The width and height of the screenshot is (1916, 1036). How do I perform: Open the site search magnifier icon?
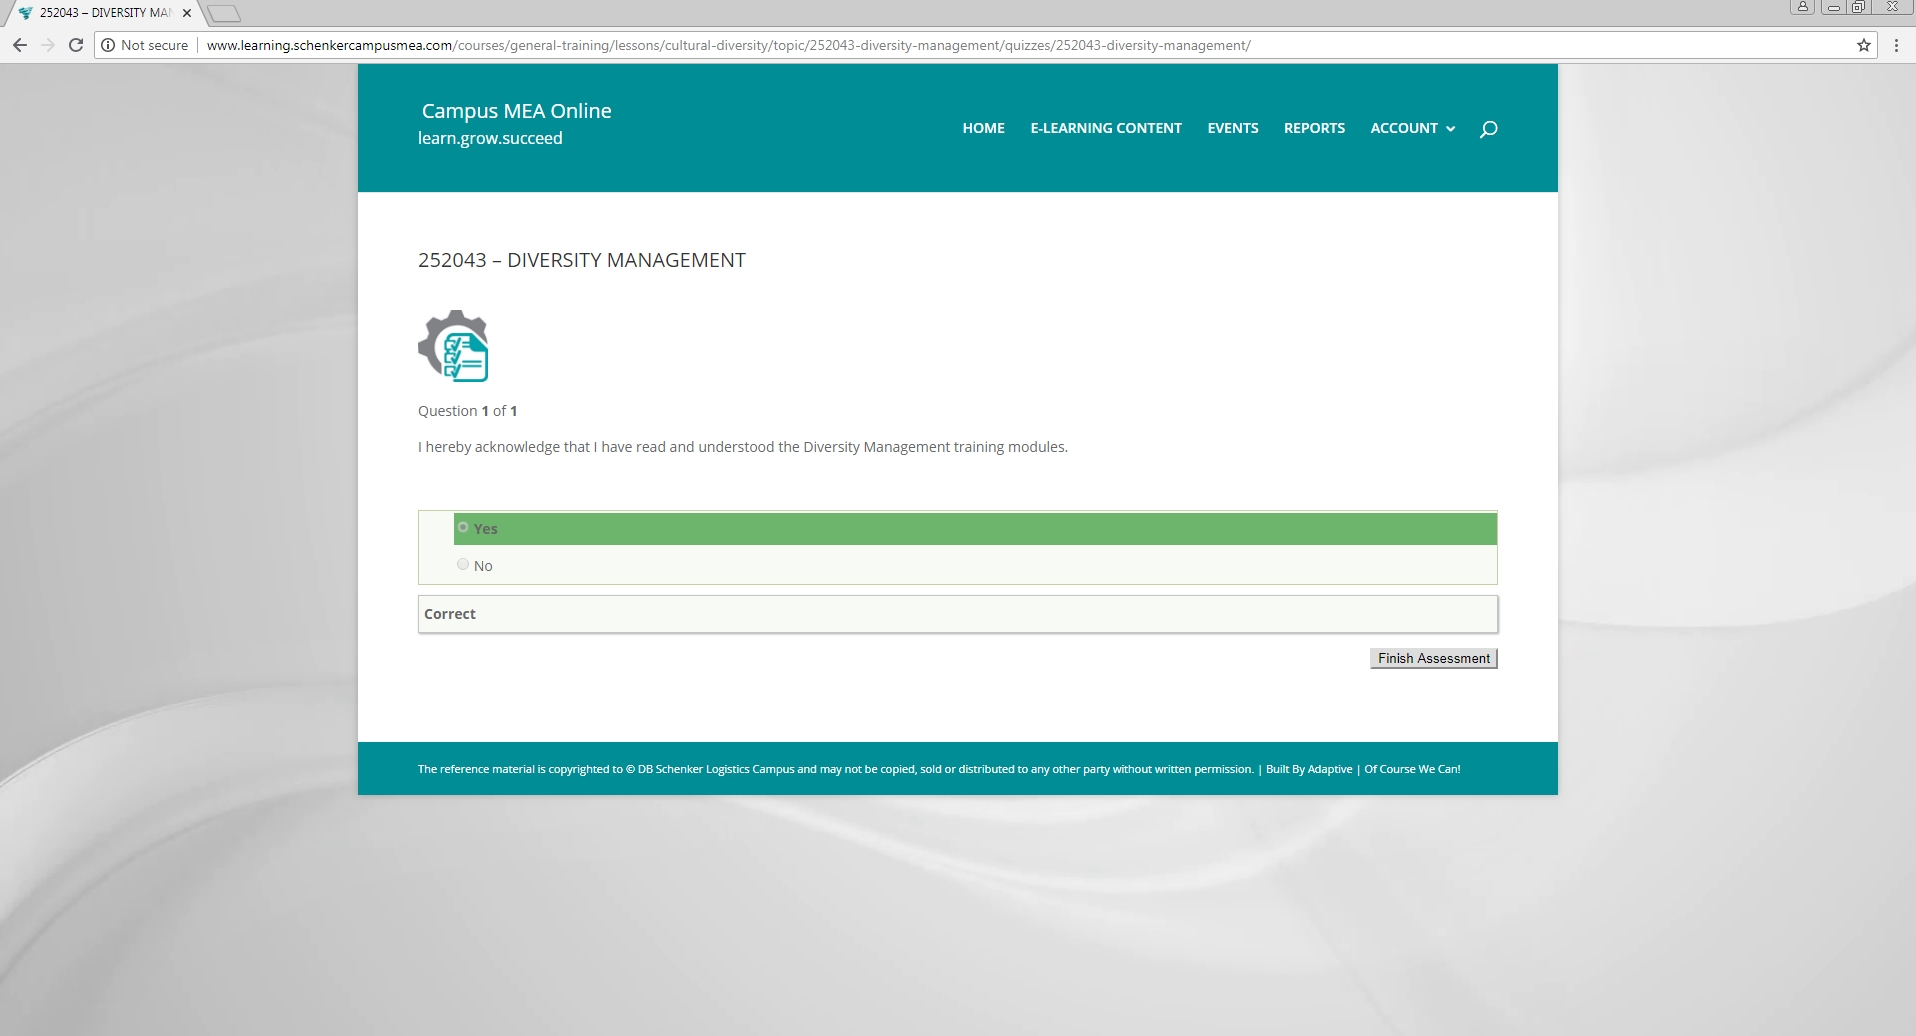click(x=1488, y=129)
